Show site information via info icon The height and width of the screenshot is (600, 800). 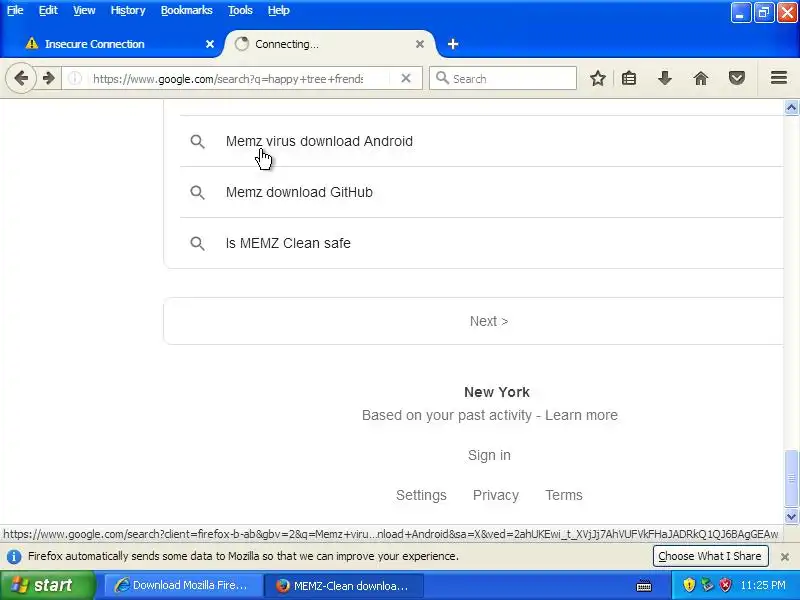coord(75,78)
